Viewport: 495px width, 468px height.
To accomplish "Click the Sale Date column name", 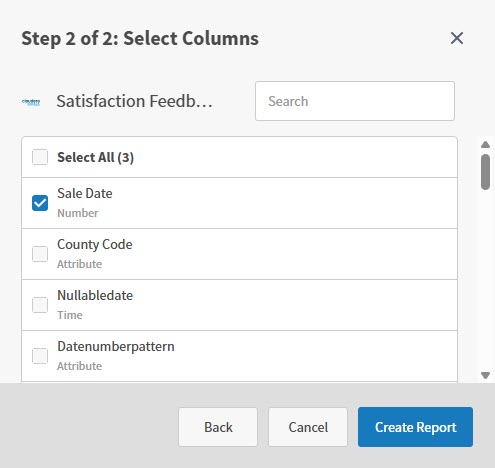I will click(x=85, y=193).
